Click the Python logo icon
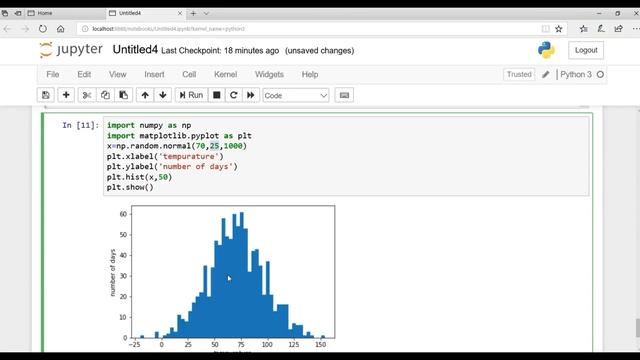Screen dimensions: 640x360 click(546, 50)
